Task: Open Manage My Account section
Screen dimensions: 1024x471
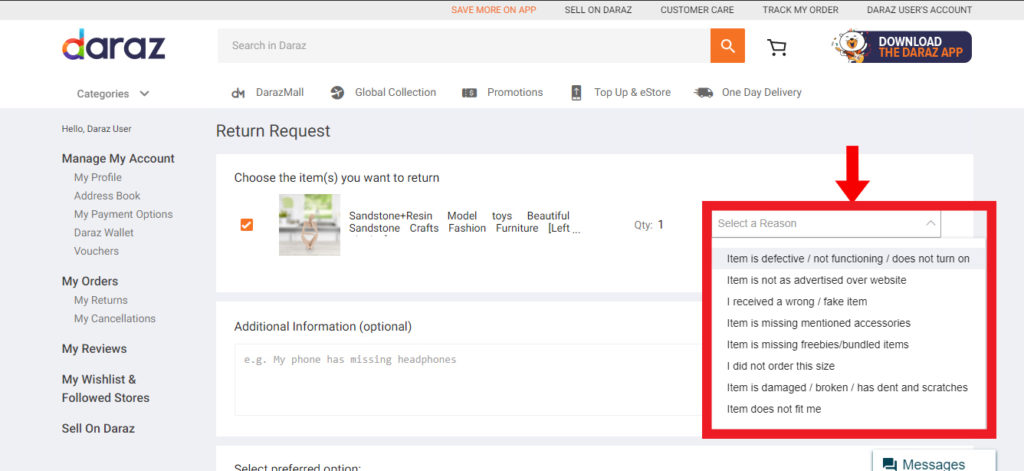Action: pos(118,159)
